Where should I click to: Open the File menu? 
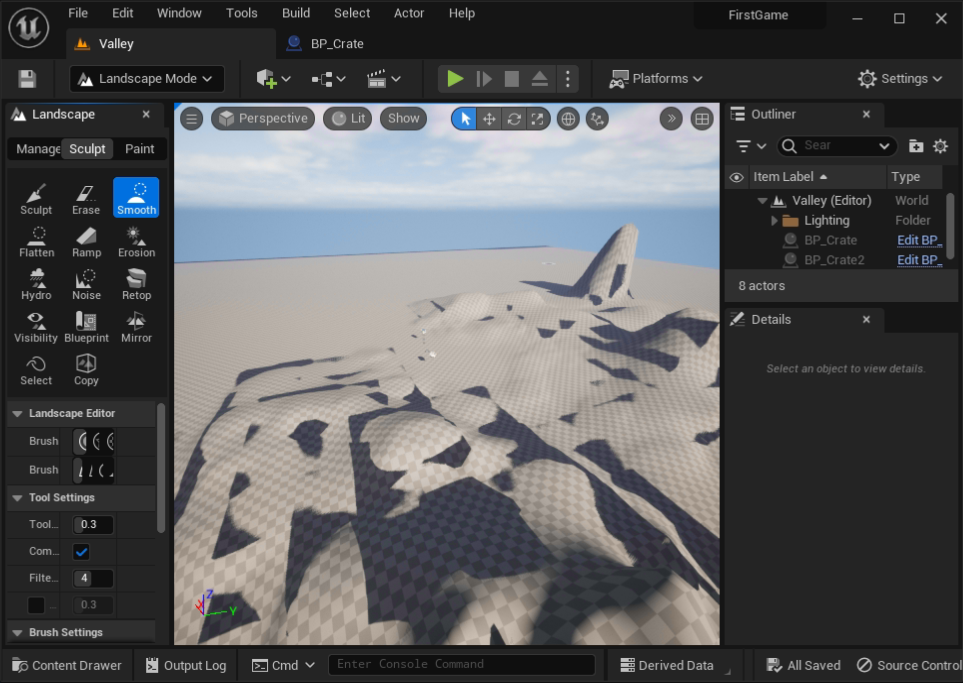click(78, 13)
